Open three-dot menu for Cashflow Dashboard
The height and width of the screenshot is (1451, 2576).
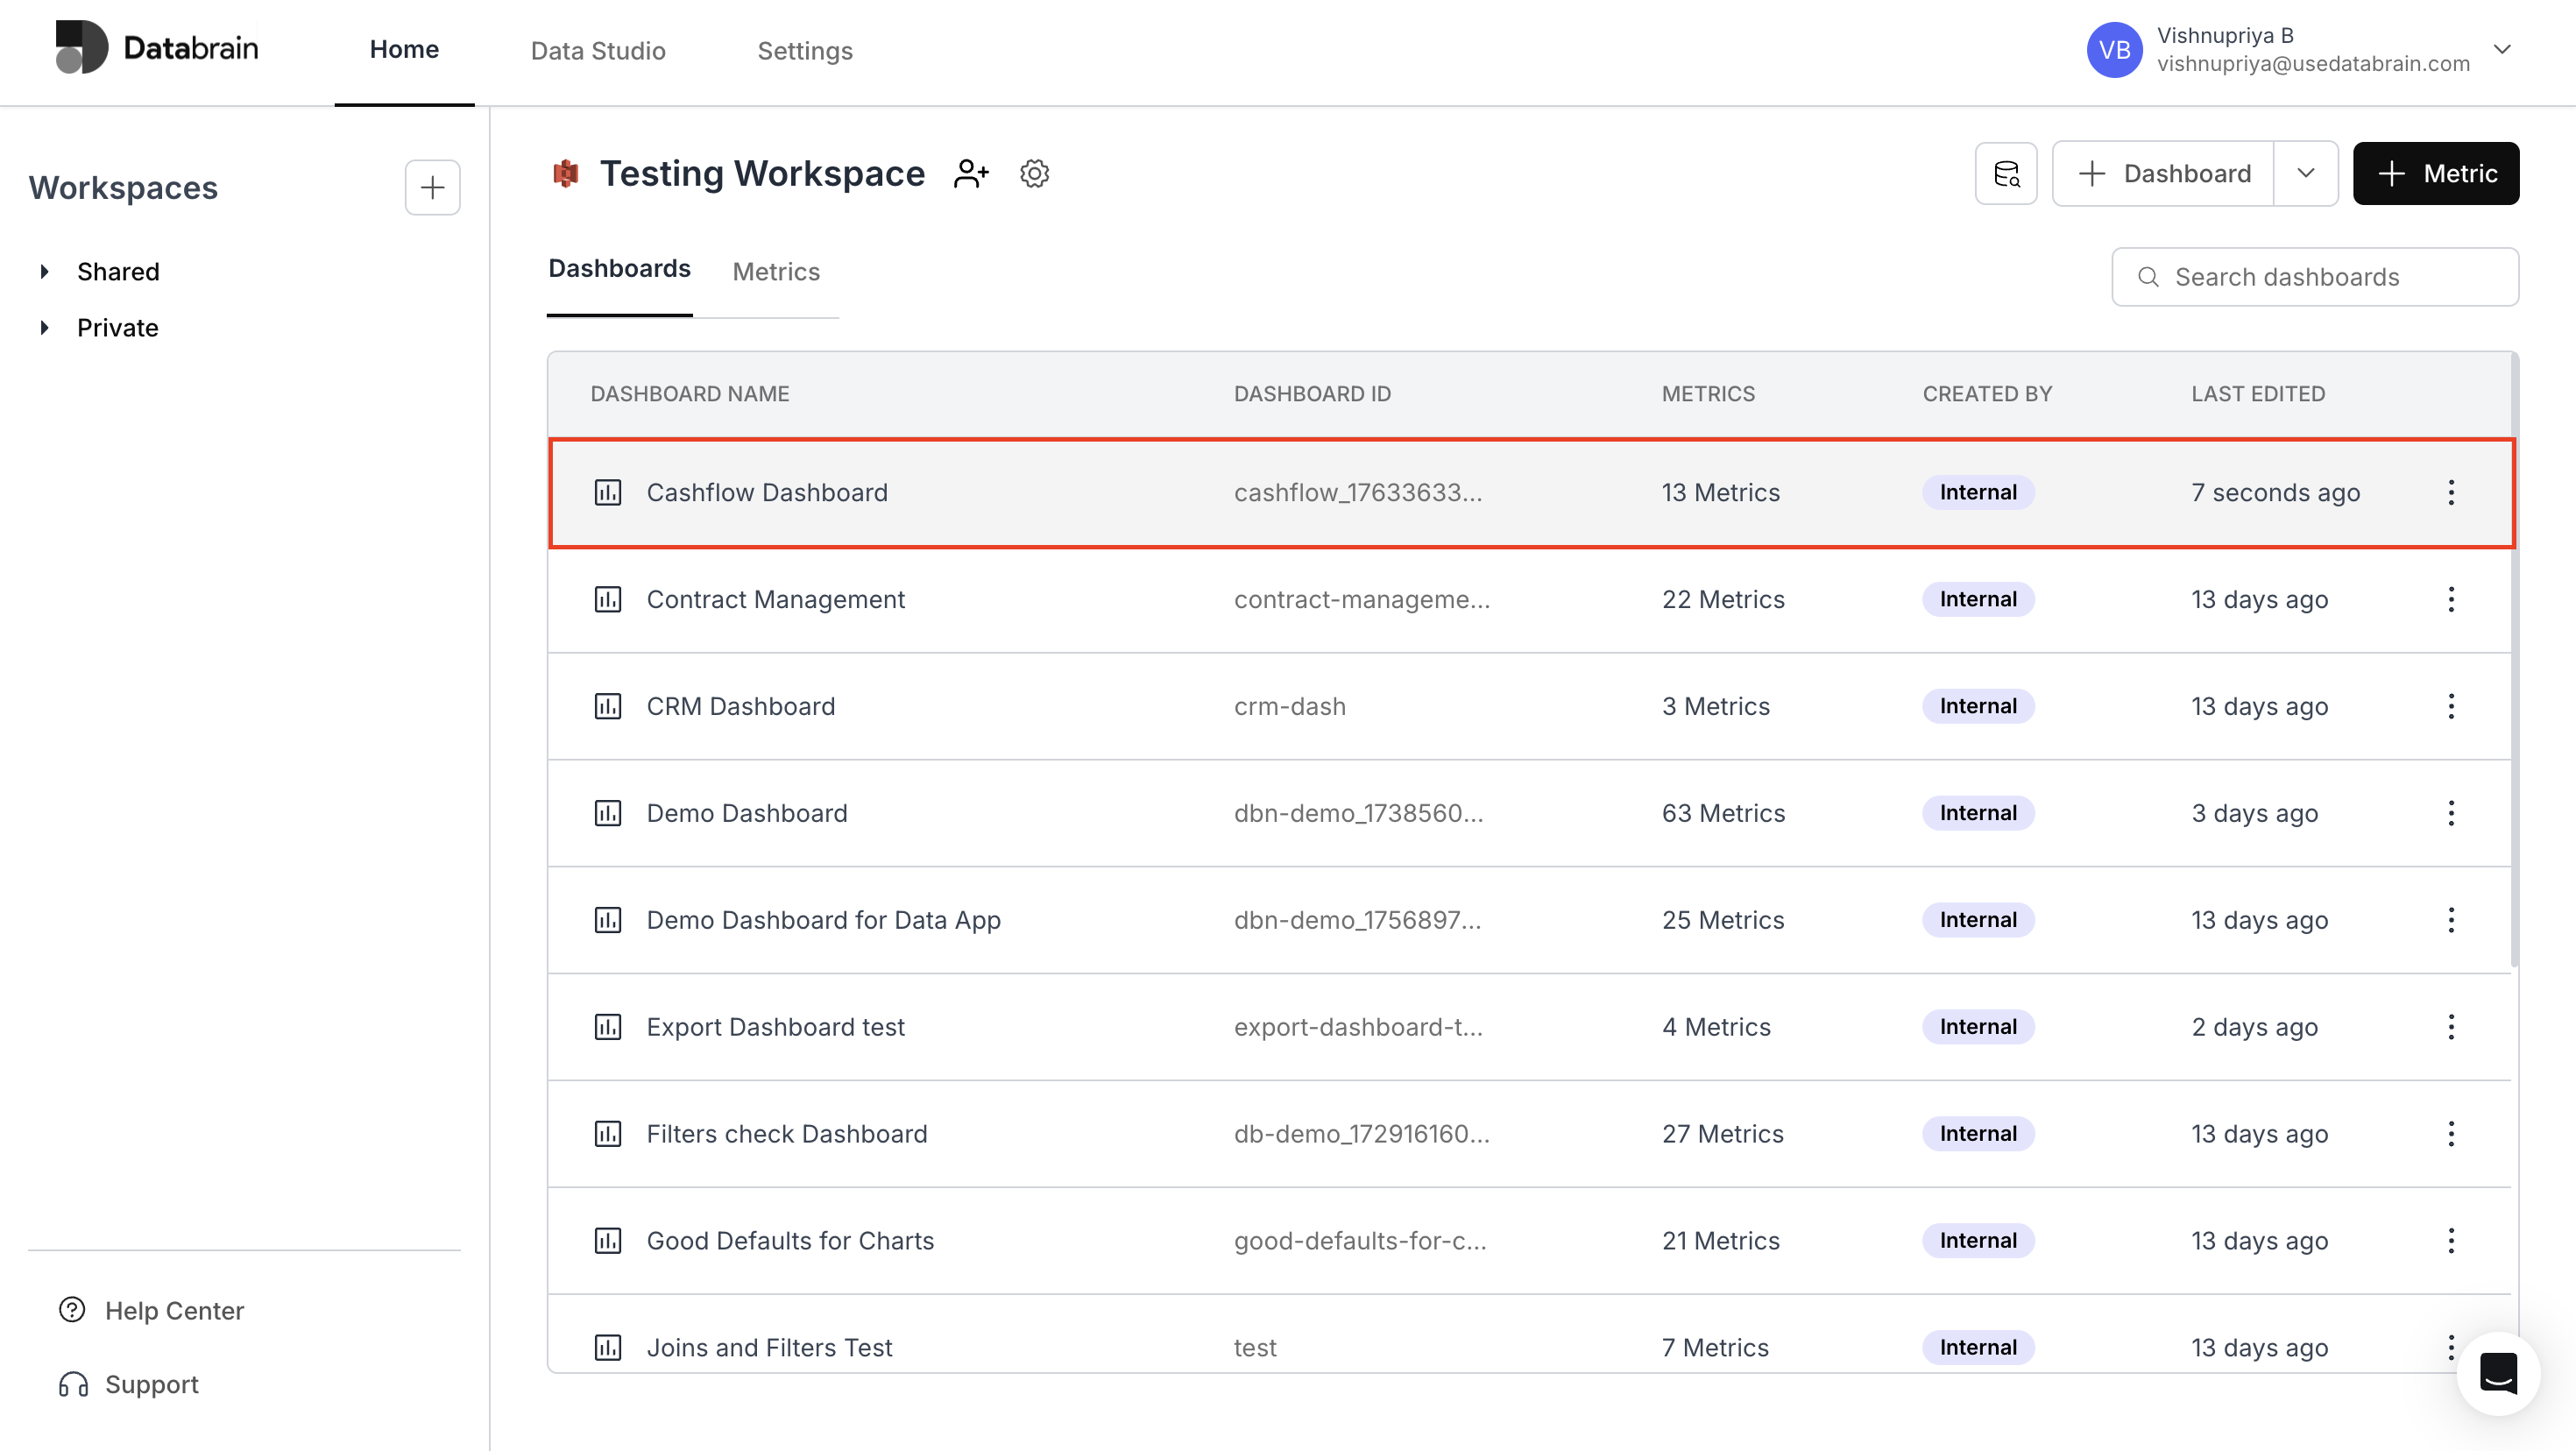(x=2450, y=492)
